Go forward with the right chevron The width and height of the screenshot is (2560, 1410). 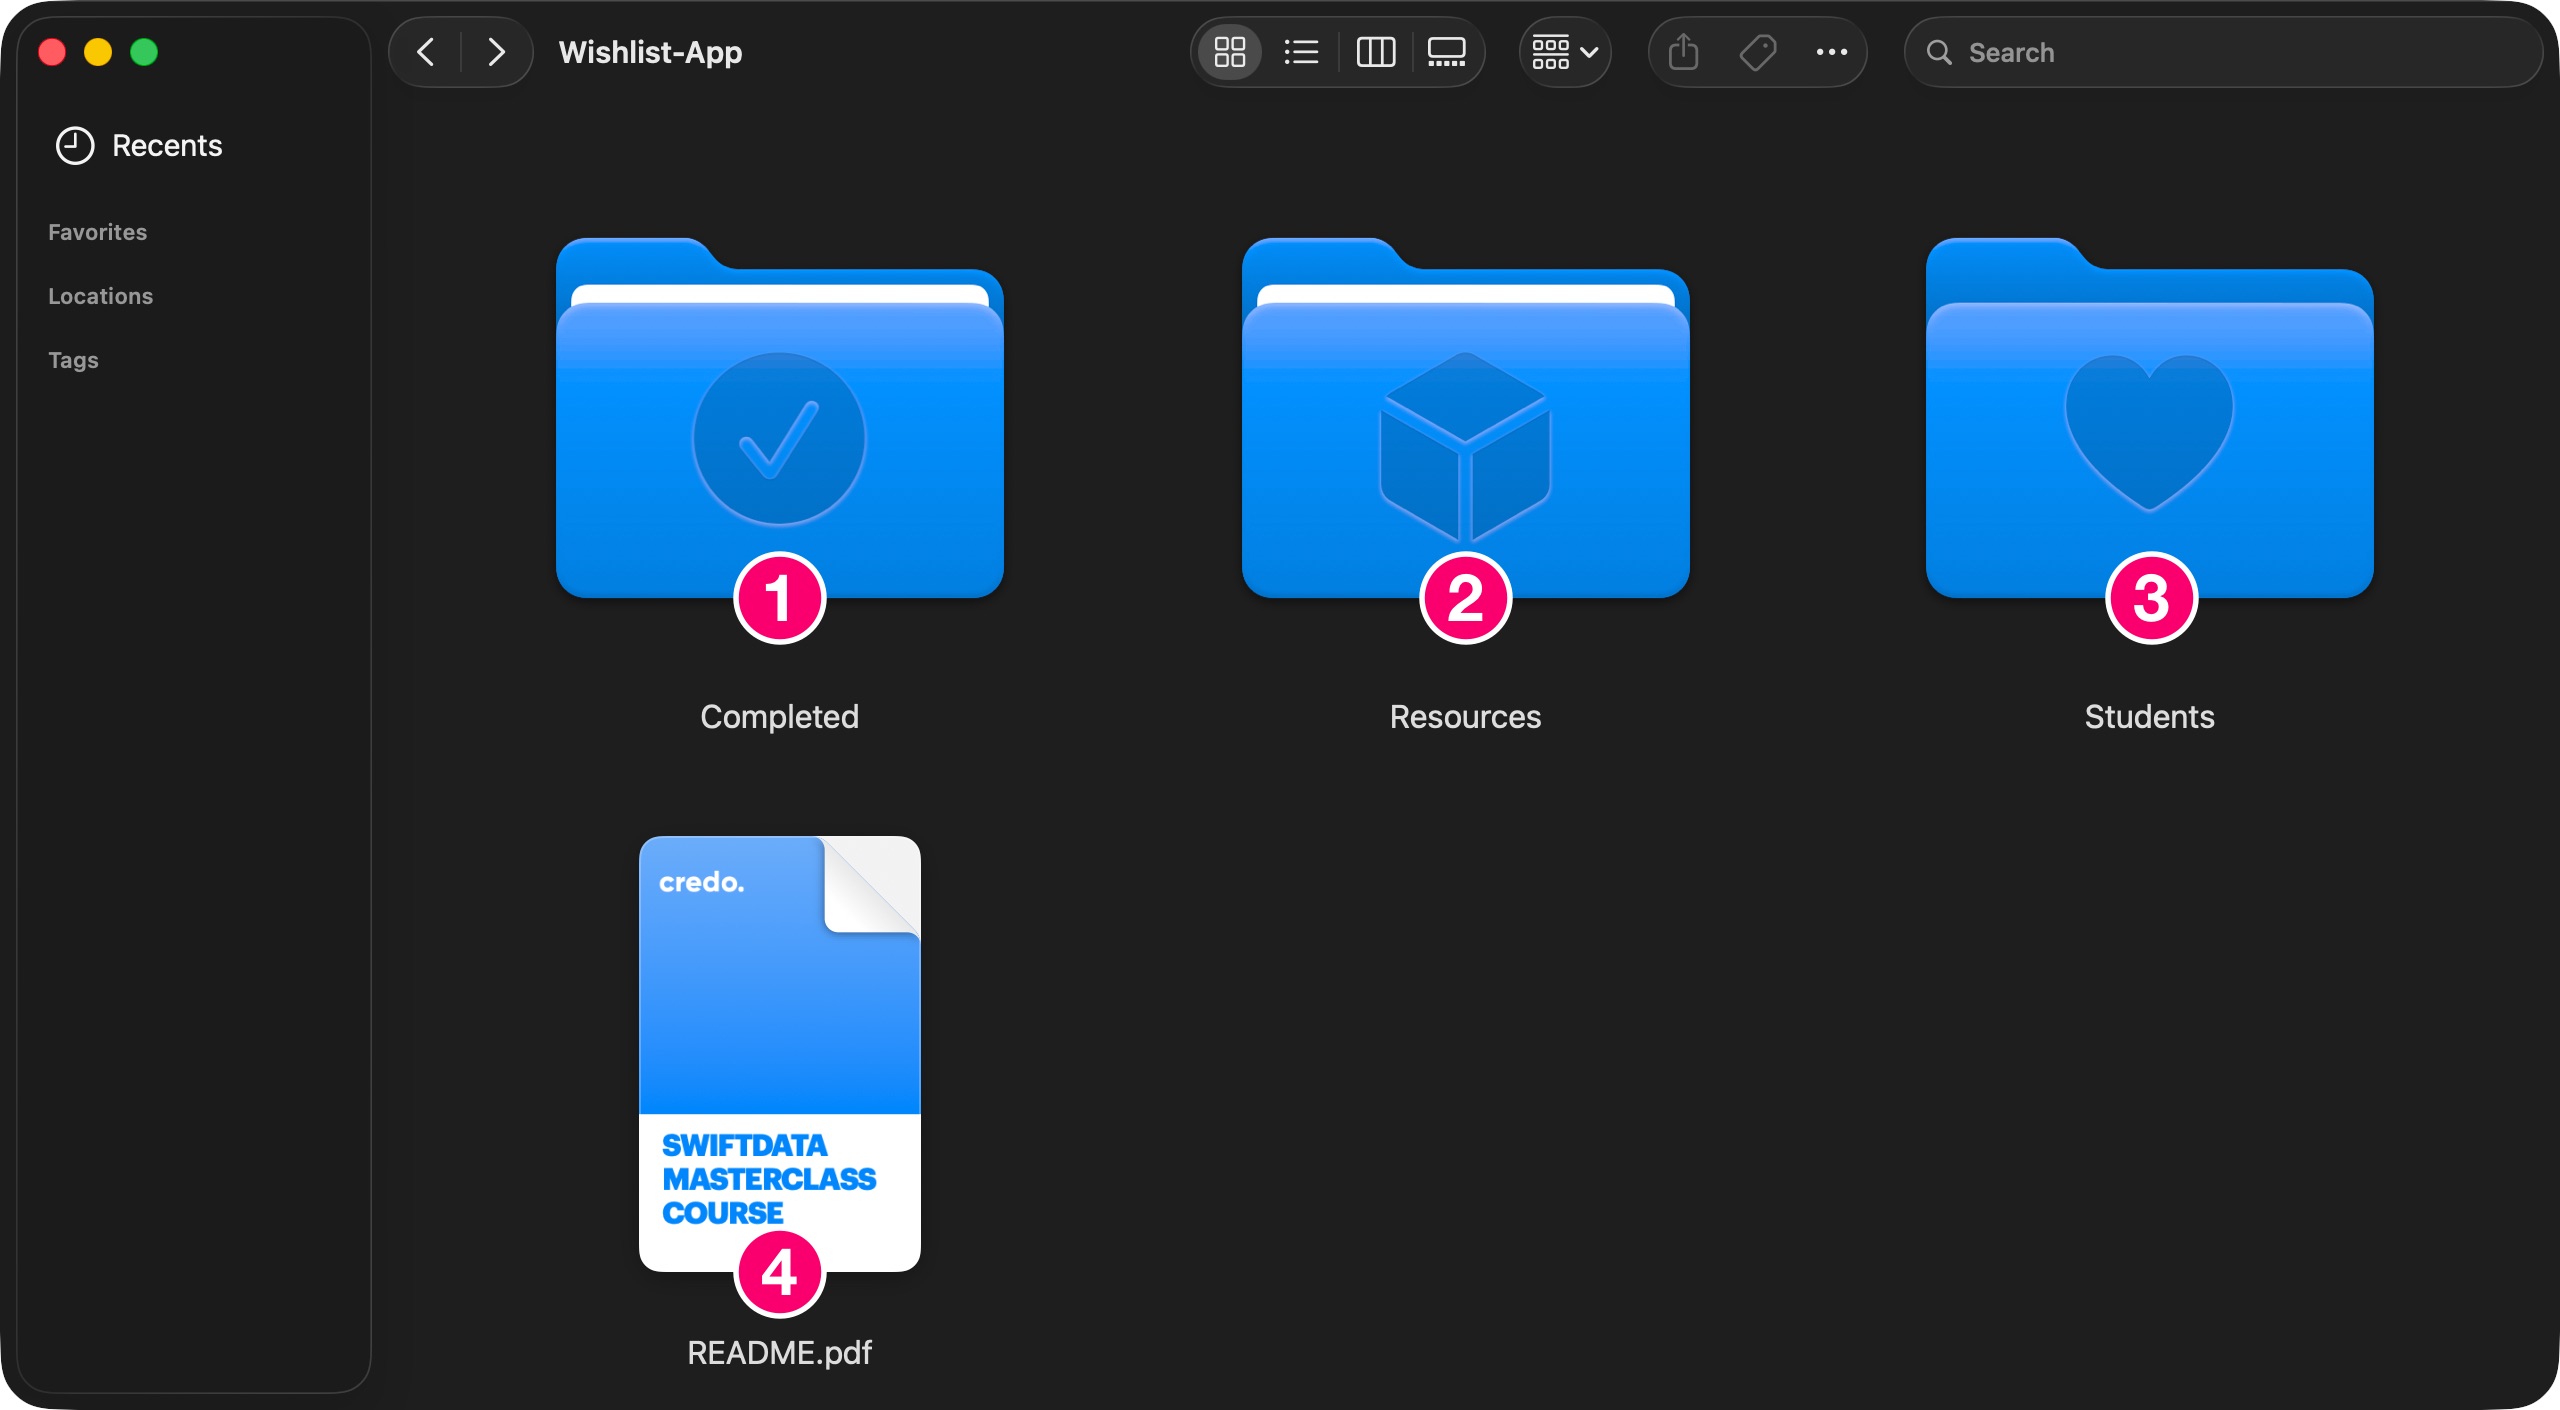(496, 52)
